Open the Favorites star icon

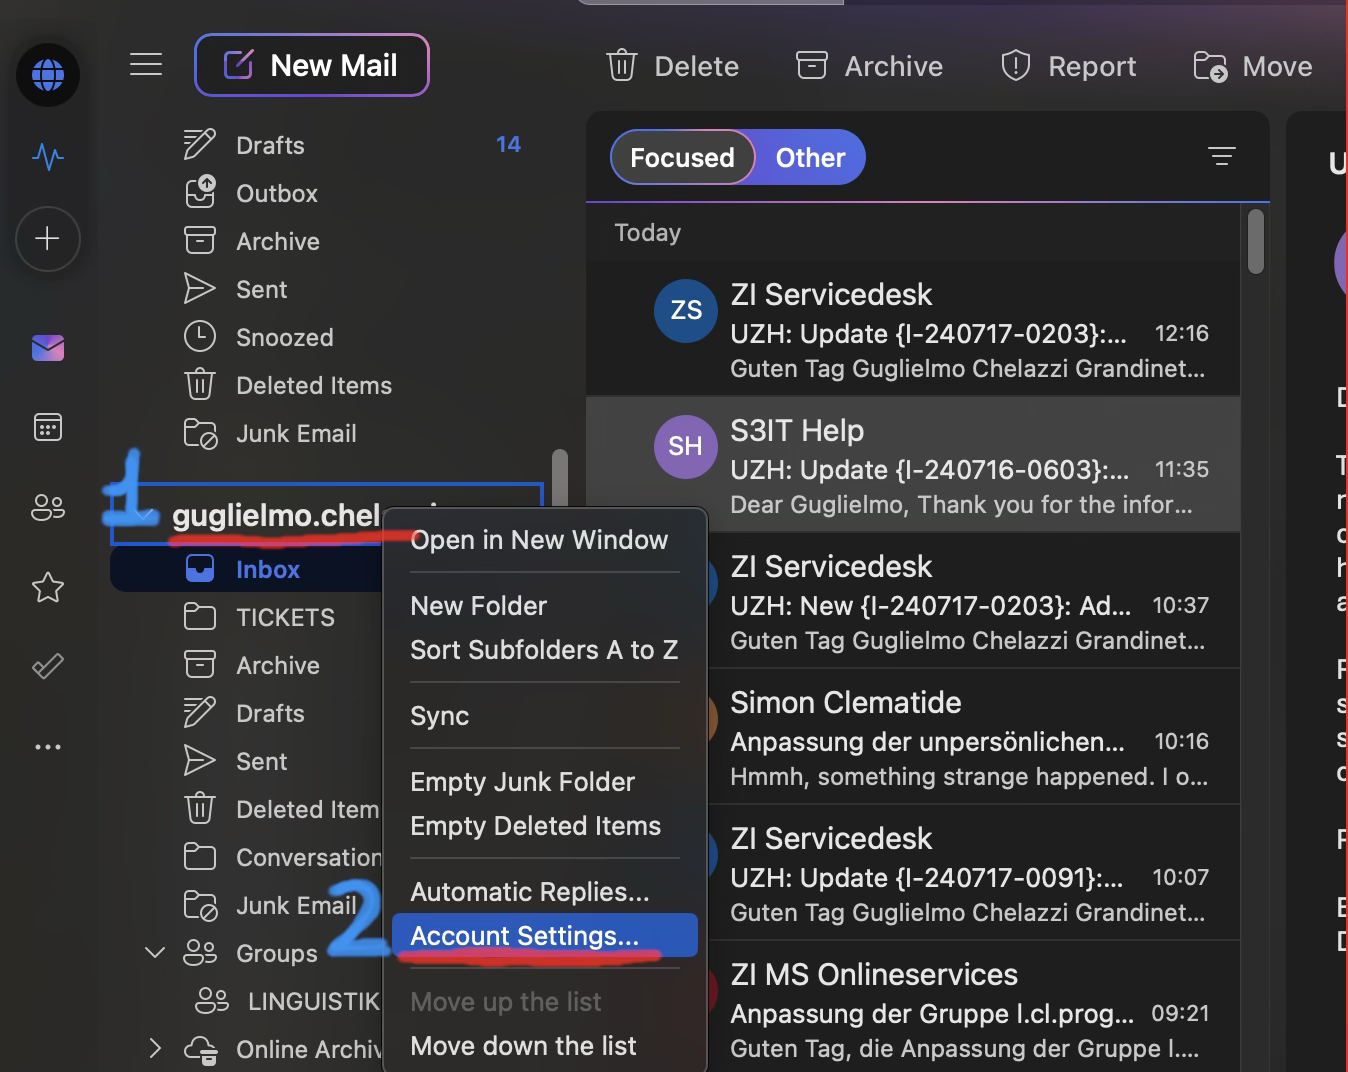coord(48,587)
